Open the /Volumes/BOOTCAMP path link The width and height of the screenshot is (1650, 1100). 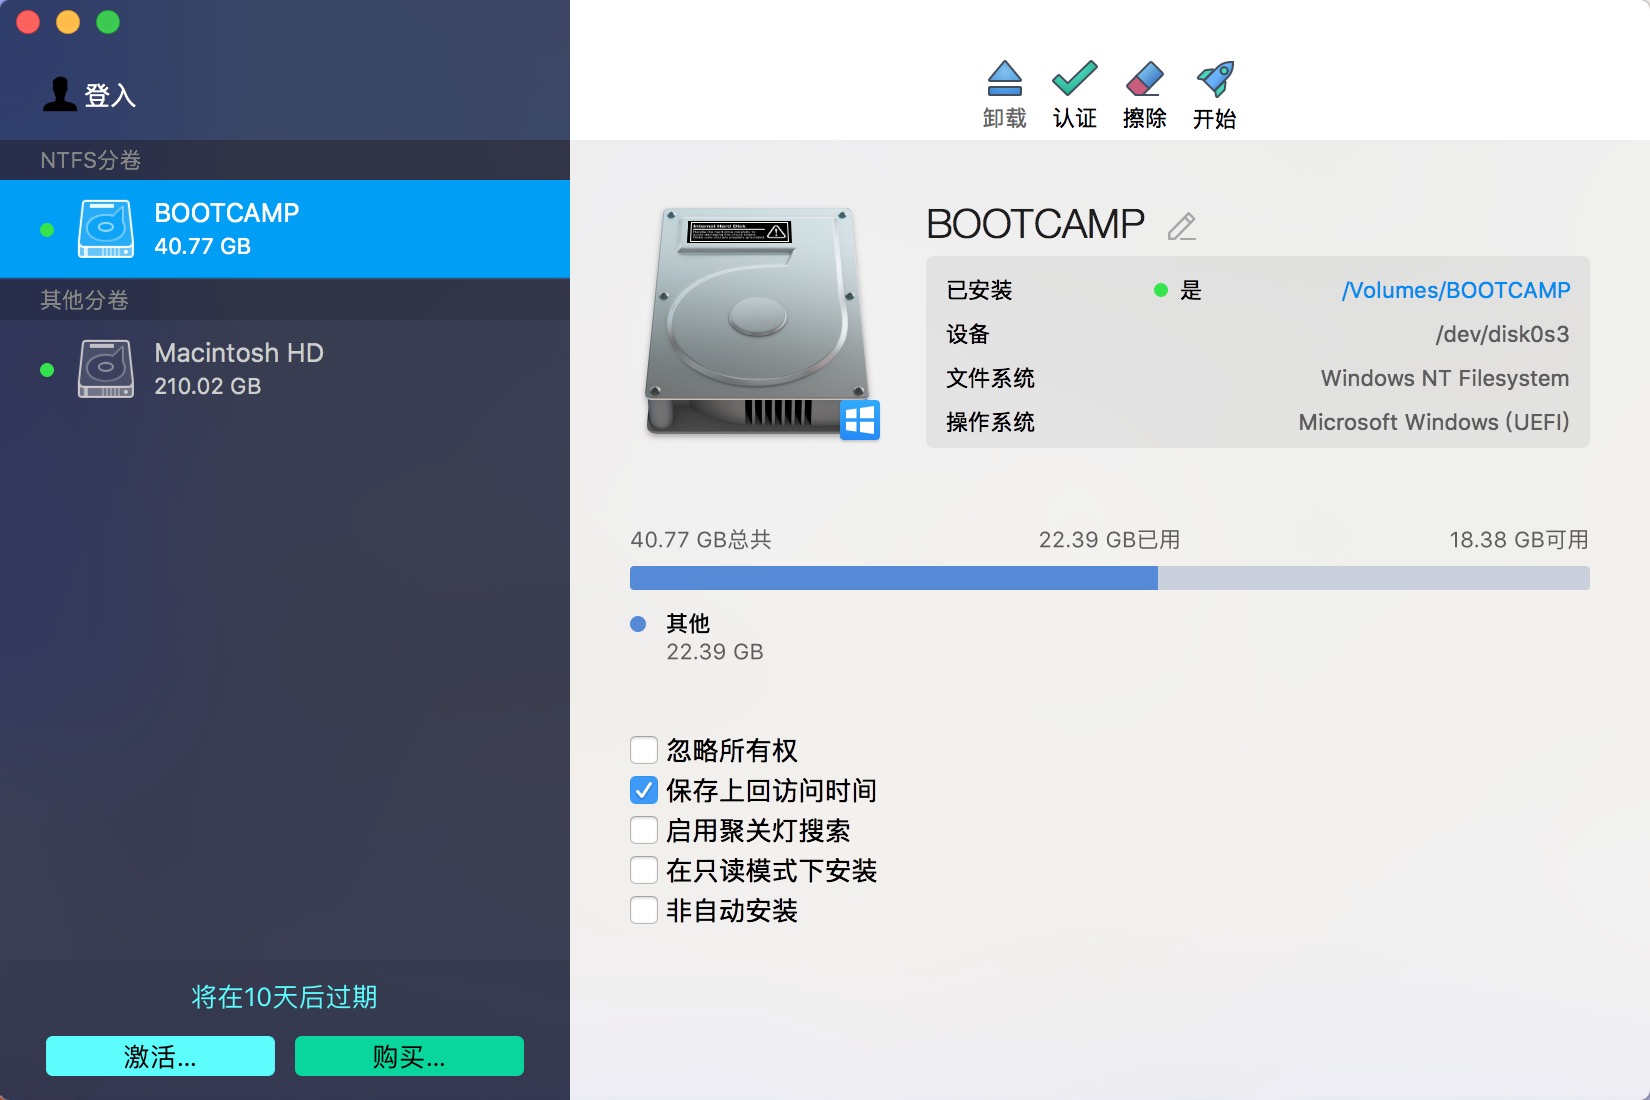click(1455, 290)
